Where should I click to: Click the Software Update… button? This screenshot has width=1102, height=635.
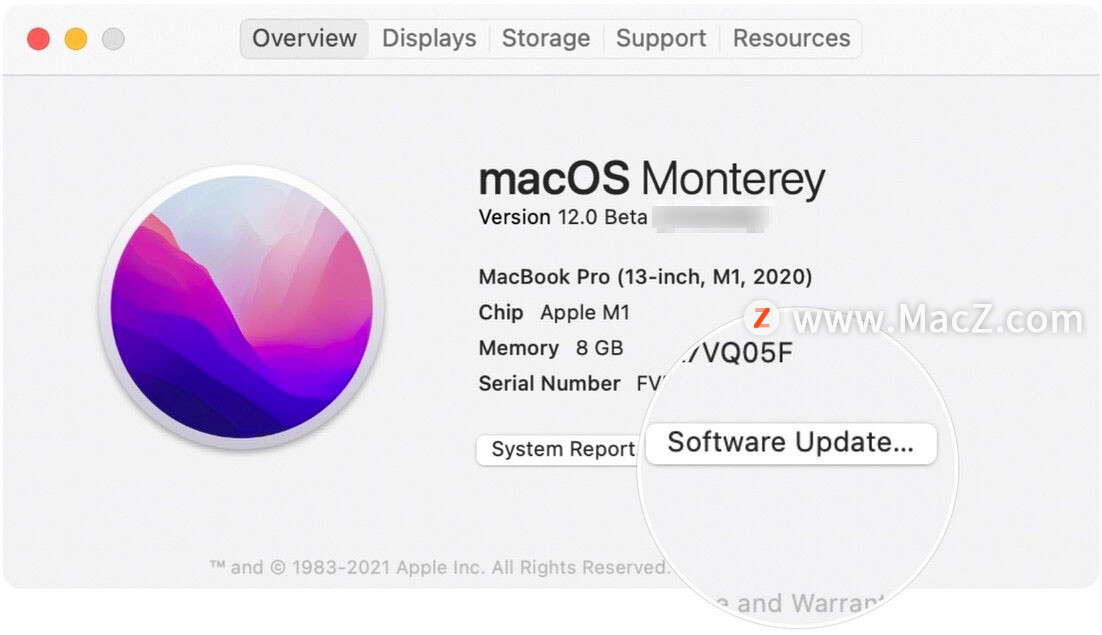point(791,443)
